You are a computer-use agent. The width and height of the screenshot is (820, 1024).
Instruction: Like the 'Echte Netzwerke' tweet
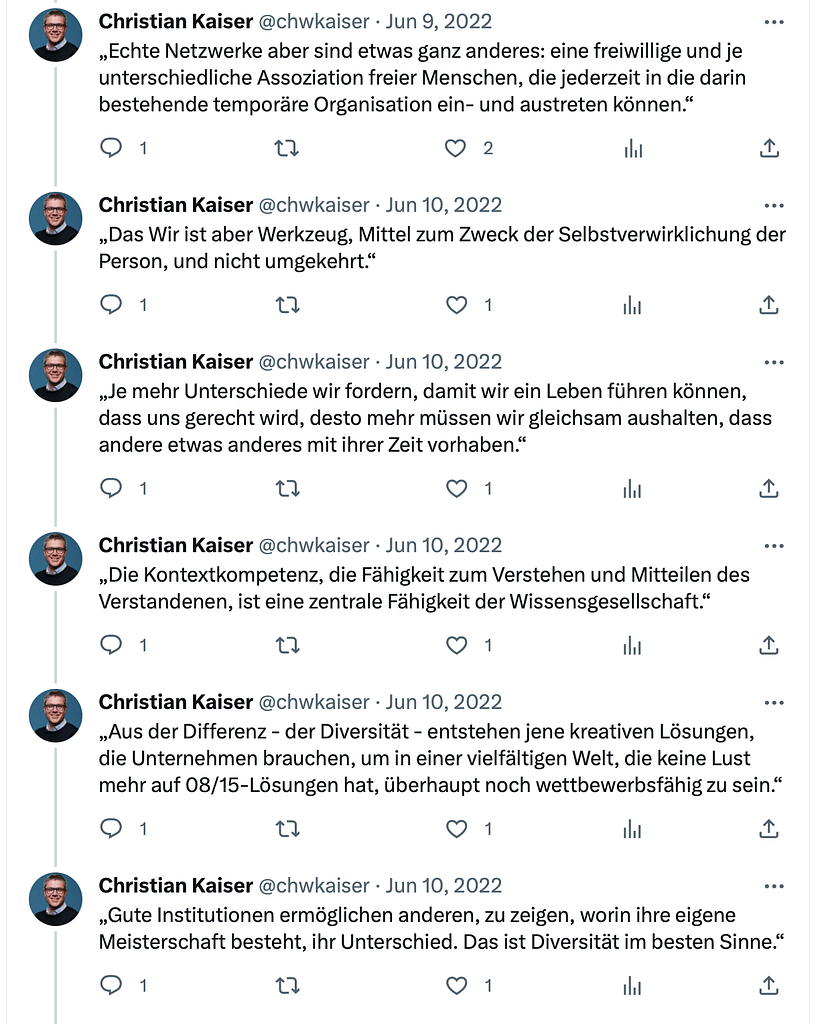456,148
